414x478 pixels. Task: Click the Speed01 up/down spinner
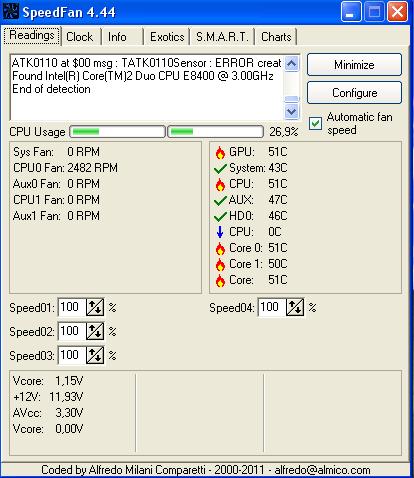(95, 307)
